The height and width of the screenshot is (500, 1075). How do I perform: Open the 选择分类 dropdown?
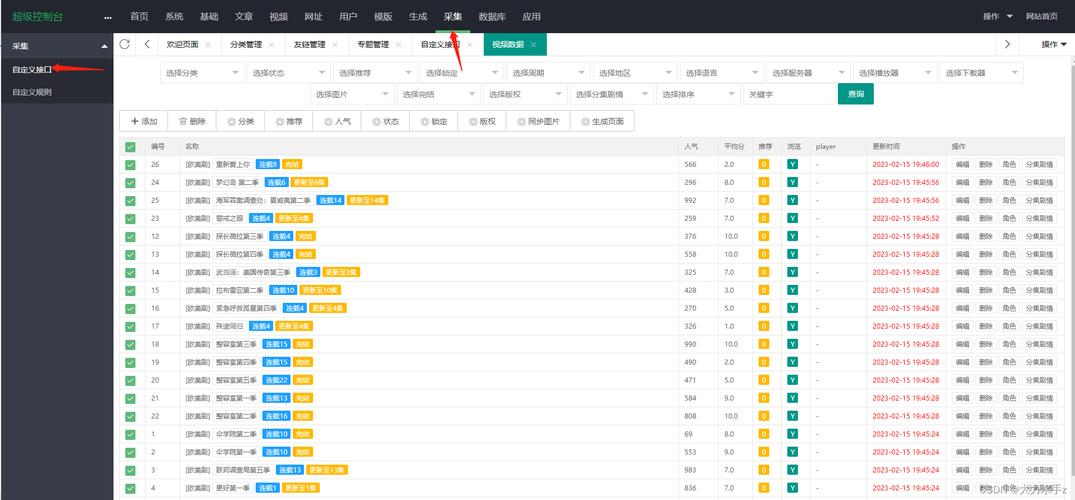202,73
